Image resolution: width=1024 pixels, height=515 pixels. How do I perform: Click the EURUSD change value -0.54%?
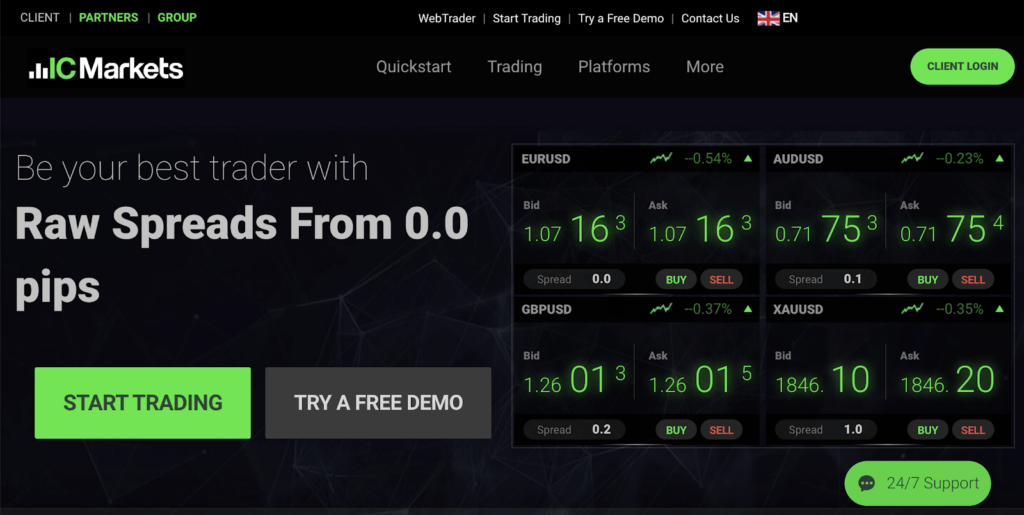coord(708,159)
